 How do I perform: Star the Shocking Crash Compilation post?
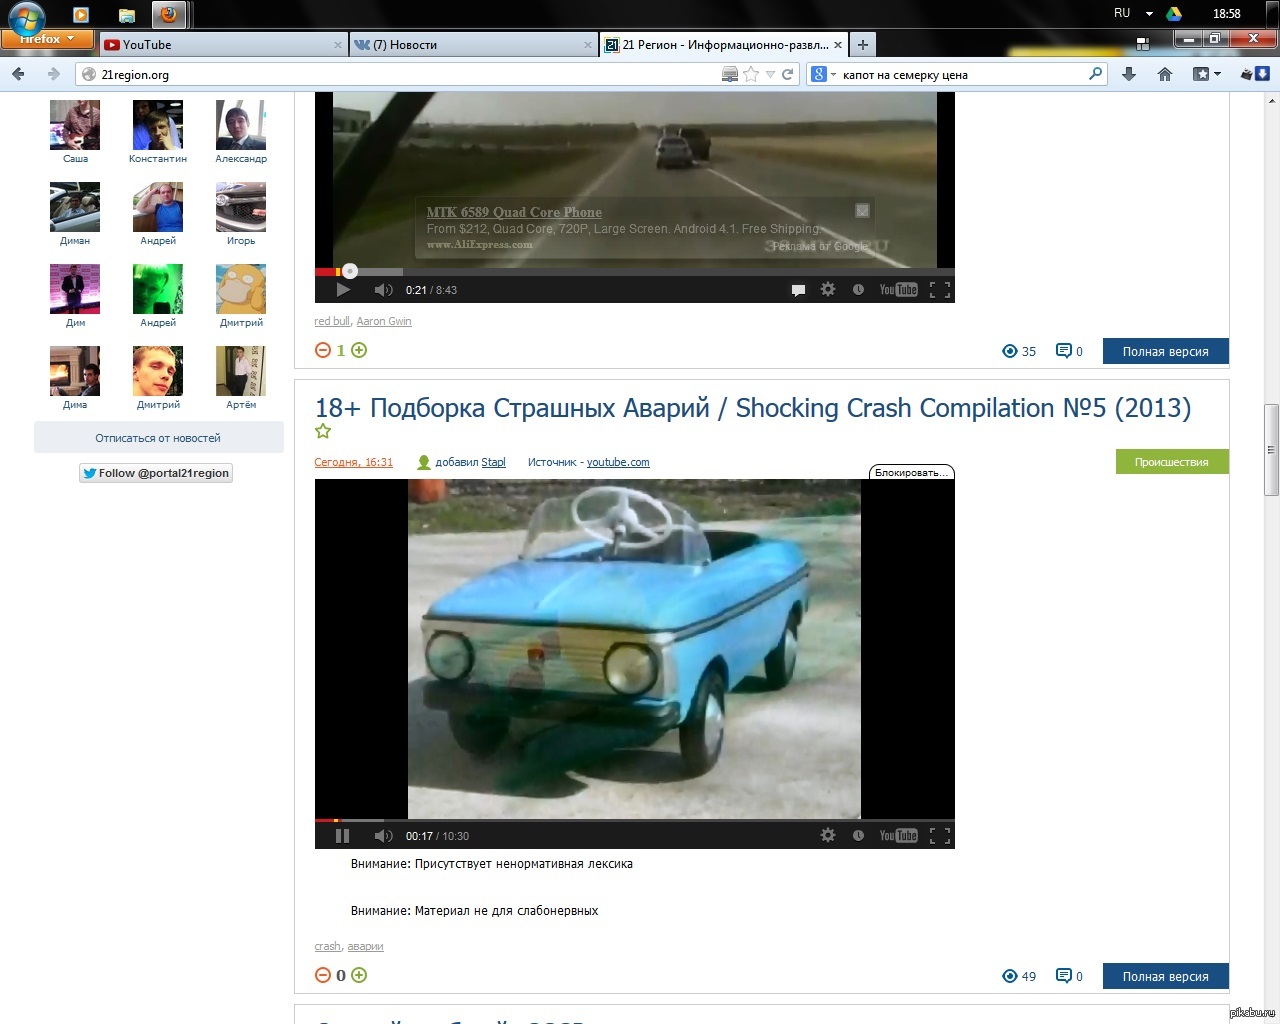click(x=323, y=431)
